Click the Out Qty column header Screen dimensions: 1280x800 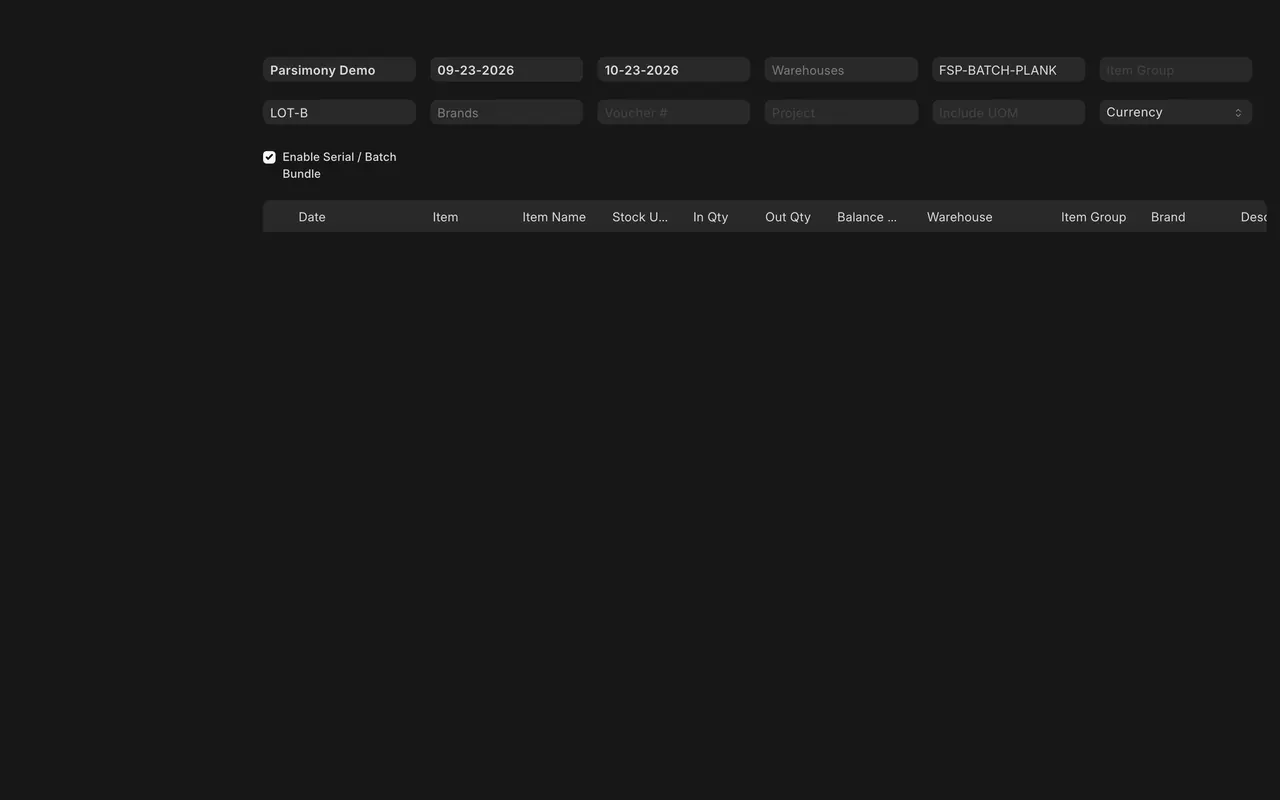pyautogui.click(x=788, y=217)
